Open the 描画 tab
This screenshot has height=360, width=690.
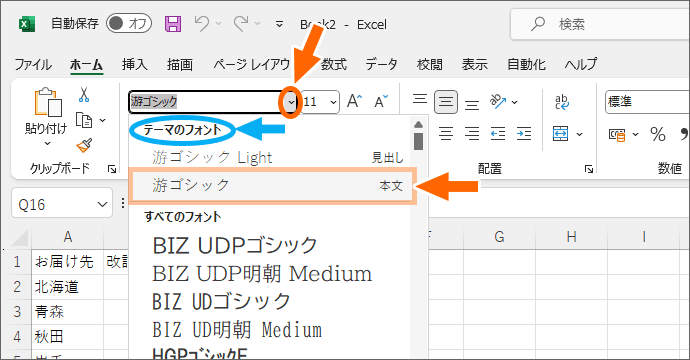coord(180,64)
